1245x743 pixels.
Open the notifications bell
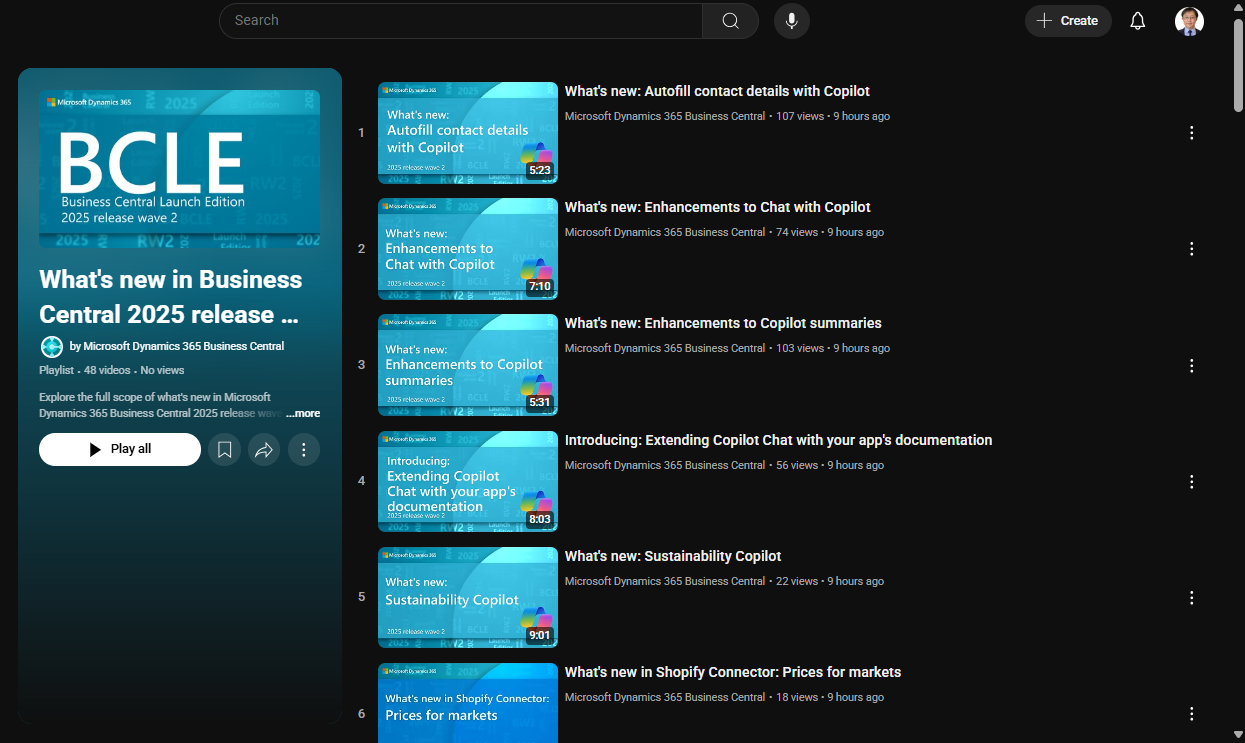1137,21
